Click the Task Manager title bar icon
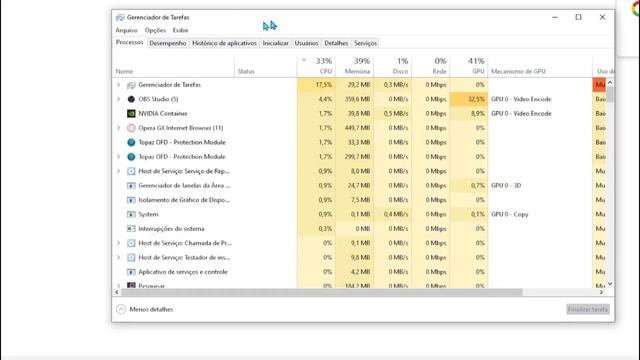640x360 pixels. click(120, 18)
